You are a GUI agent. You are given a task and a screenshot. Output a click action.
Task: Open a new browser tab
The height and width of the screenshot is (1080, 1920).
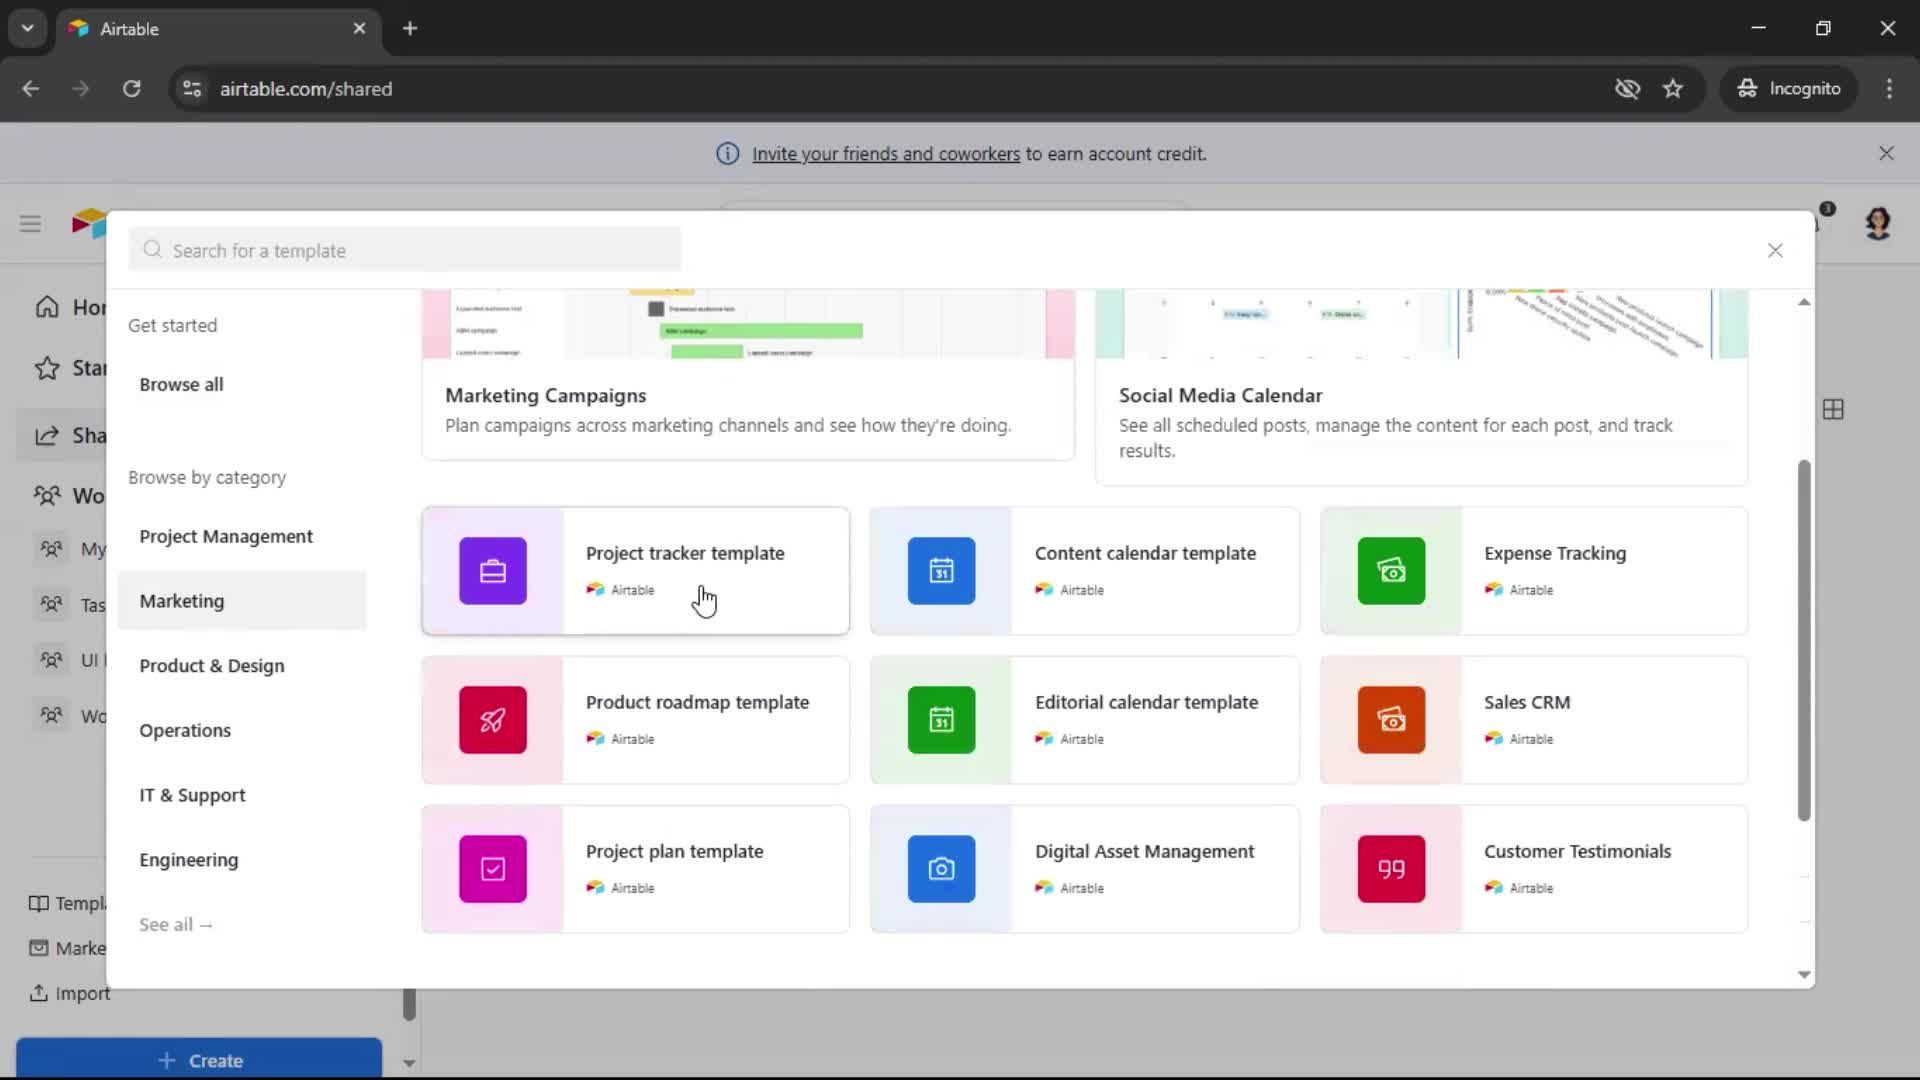click(410, 29)
